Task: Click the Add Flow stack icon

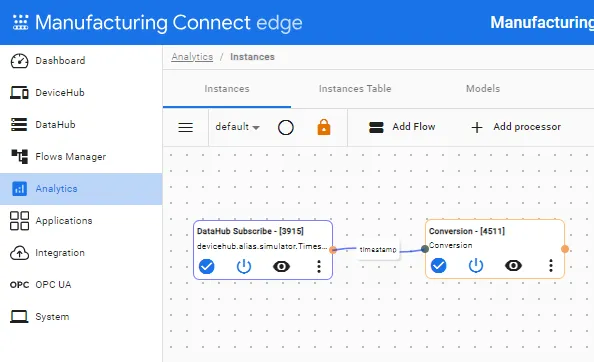Action: pos(376,127)
